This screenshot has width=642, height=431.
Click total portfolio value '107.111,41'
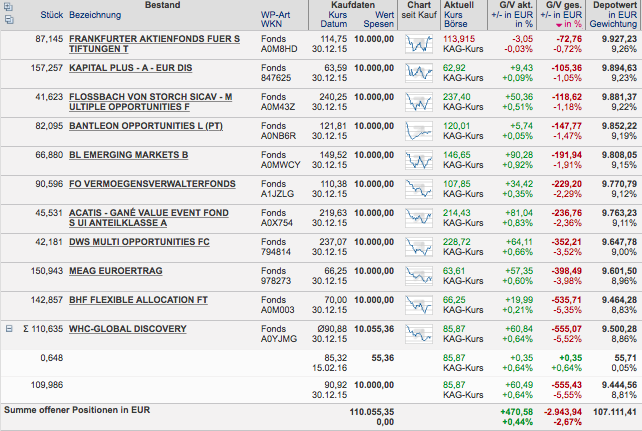(x=615, y=412)
